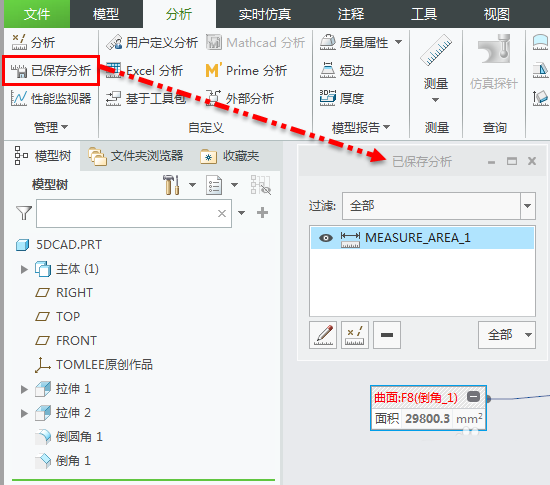This screenshot has height=485, width=550.
Task: Switch to the 实时仿真 ribbon tab
Action: tap(265, 14)
